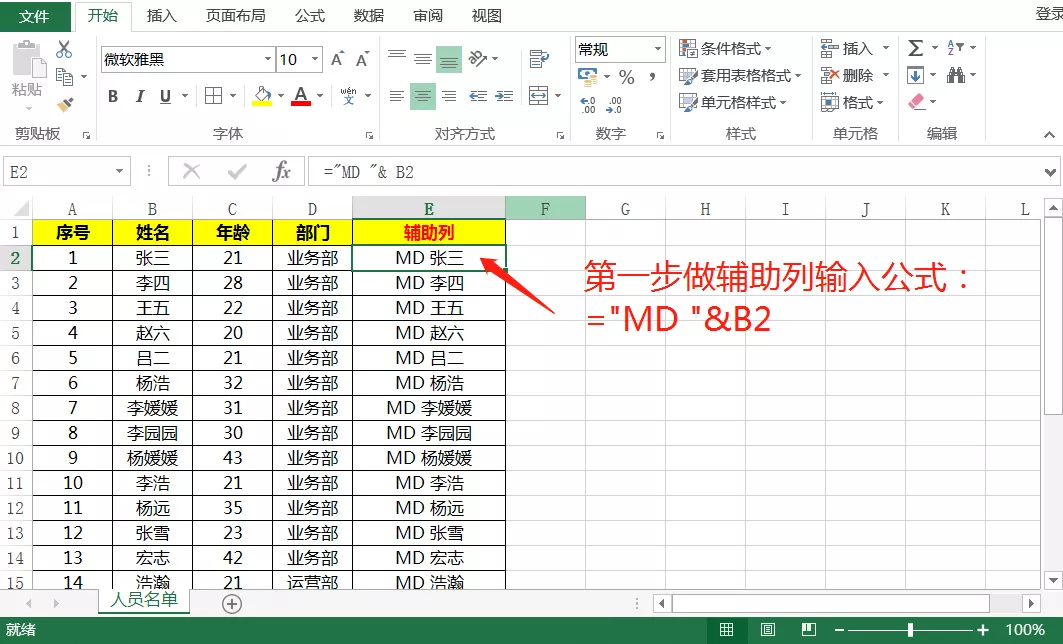Collapse the ribbon chevron

coord(1049,135)
